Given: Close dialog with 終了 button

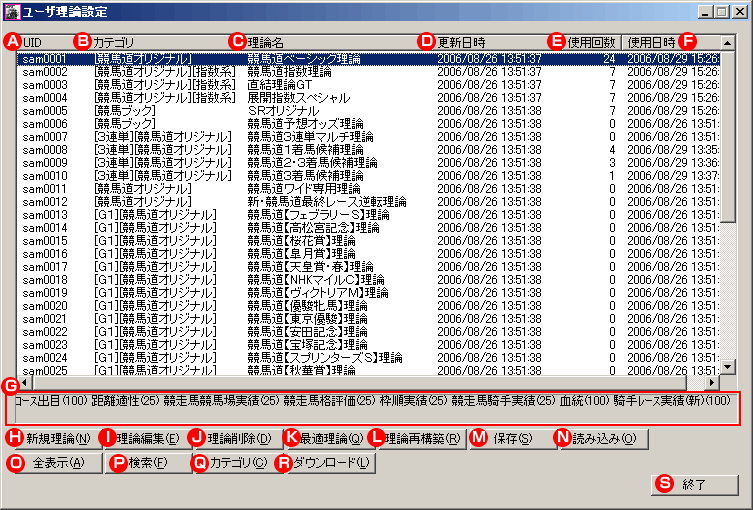Looking at the screenshot, I should [x=694, y=484].
